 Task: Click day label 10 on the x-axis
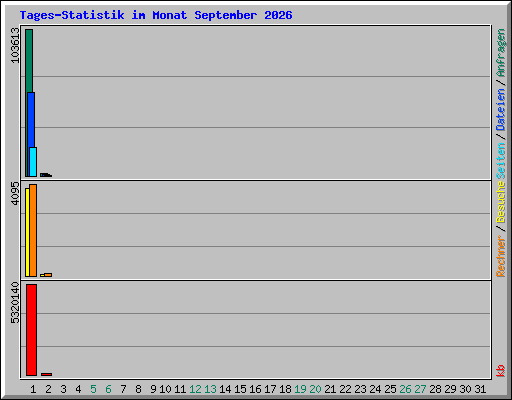coord(165,389)
